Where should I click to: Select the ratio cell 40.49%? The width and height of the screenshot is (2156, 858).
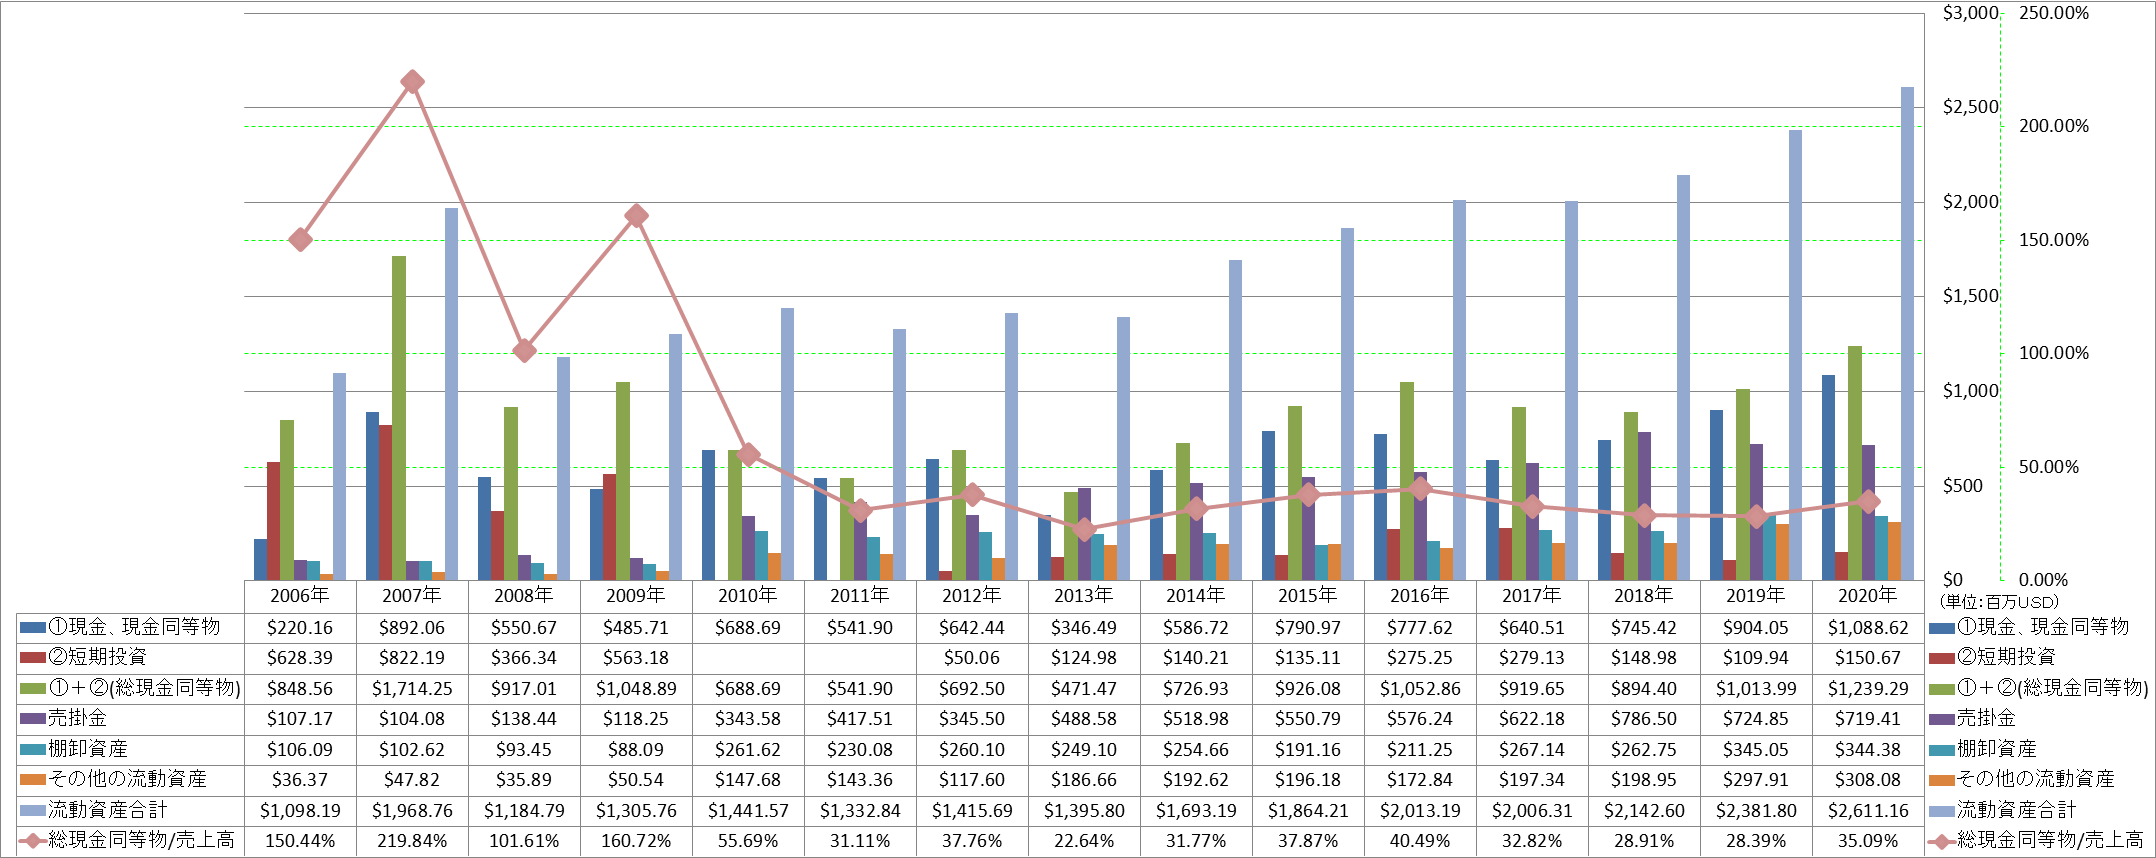(x=1420, y=841)
